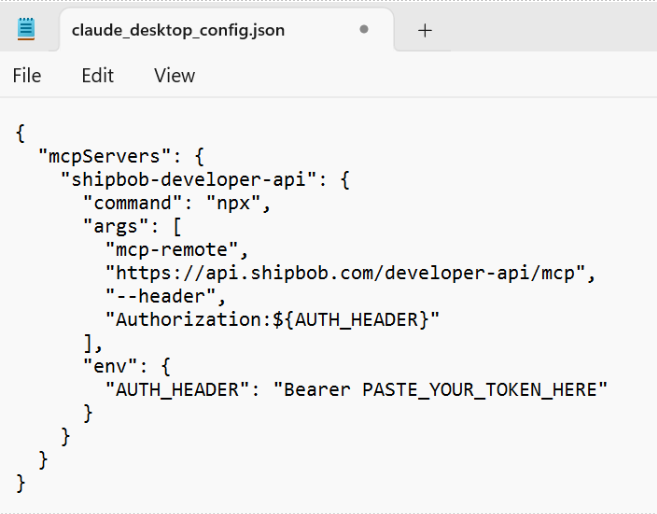657x514 pixels.
Task: Open the Edit menu
Action: (x=98, y=76)
